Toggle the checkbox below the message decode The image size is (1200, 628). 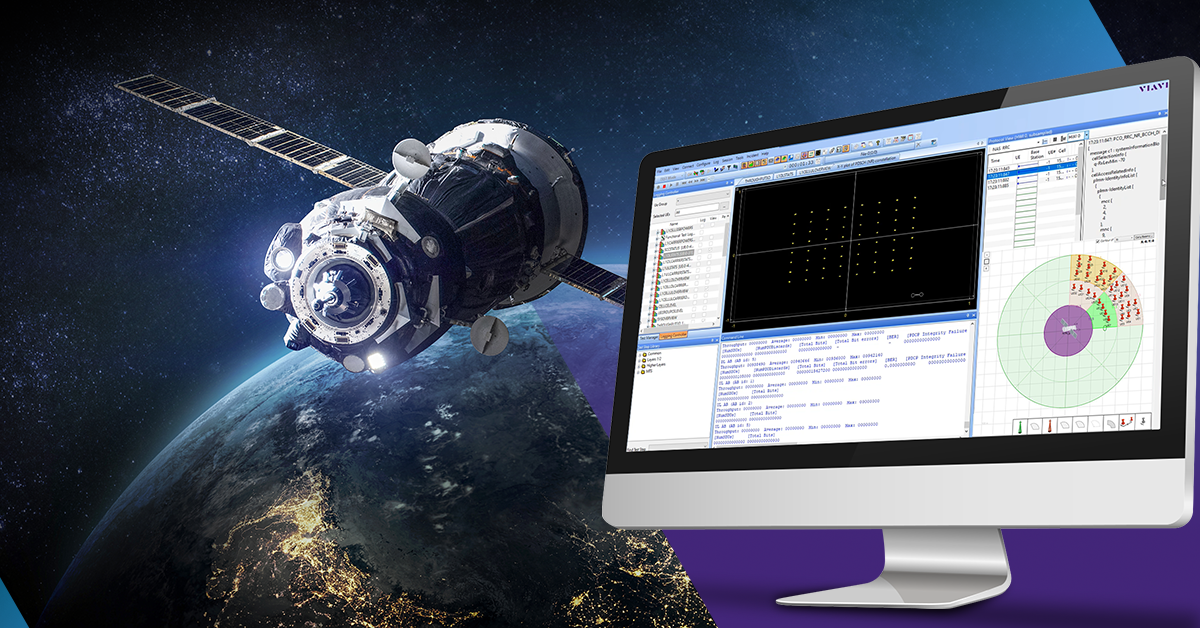click(1098, 241)
